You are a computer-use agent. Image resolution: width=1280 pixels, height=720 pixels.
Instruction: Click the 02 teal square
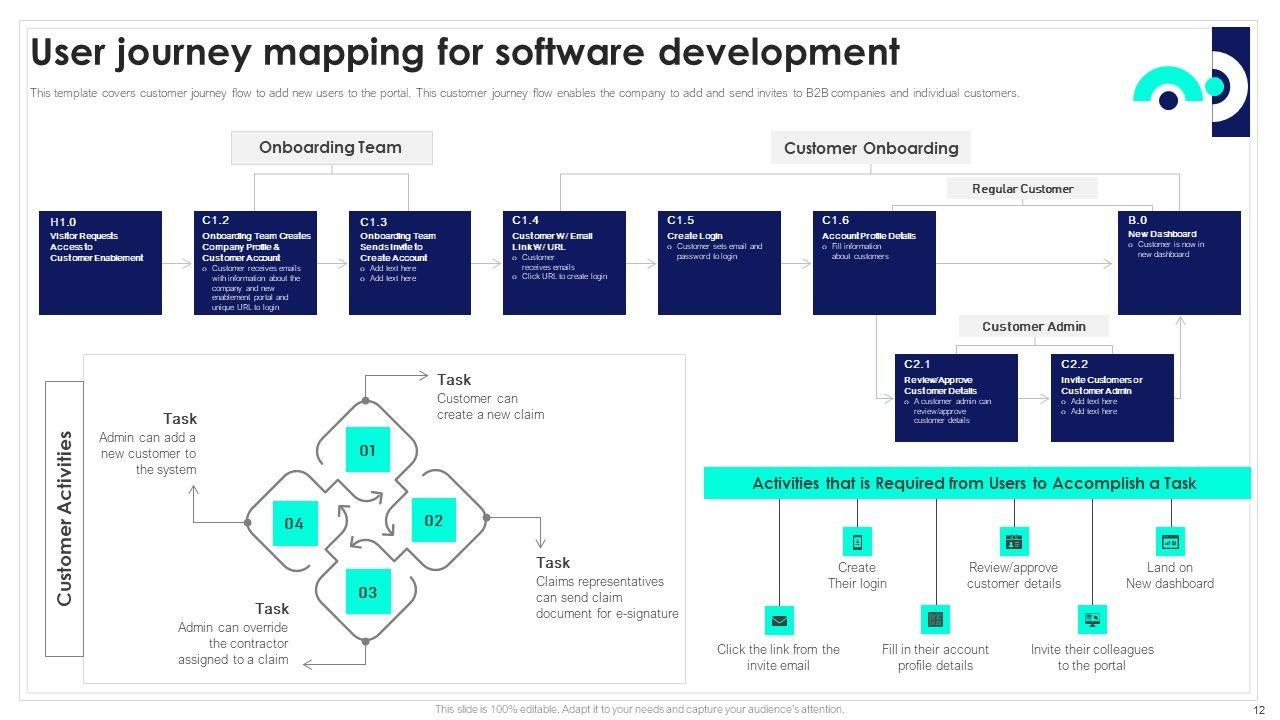pos(433,520)
